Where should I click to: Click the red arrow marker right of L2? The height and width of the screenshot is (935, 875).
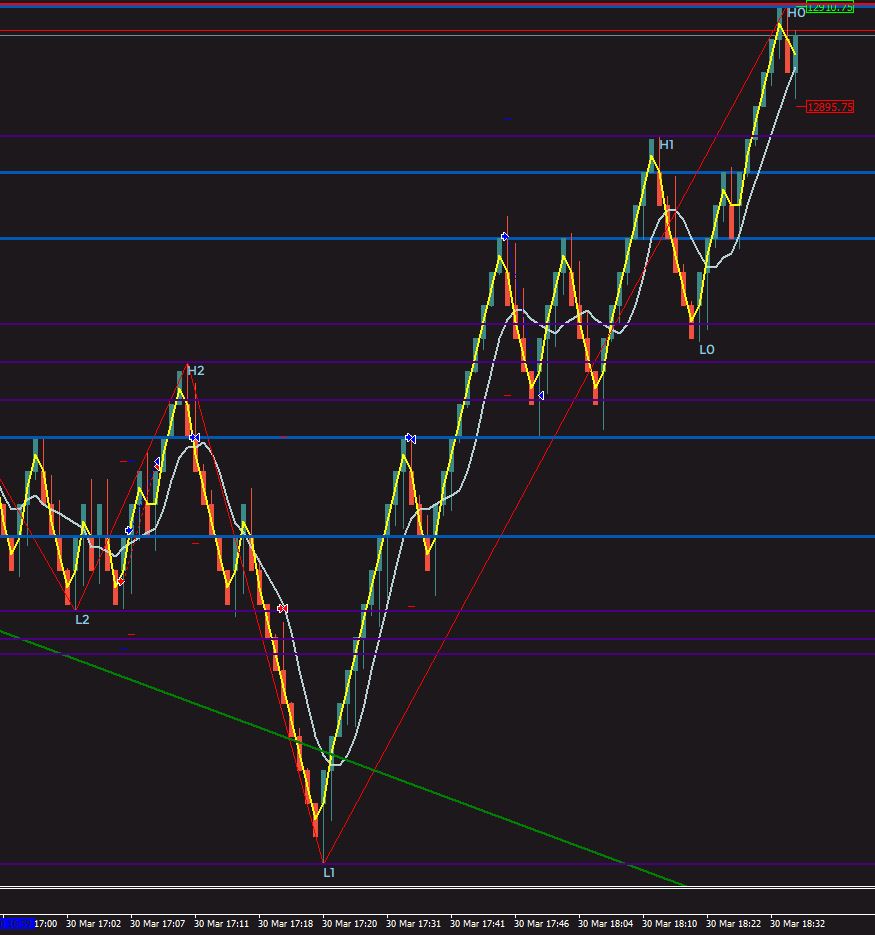click(120, 581)
